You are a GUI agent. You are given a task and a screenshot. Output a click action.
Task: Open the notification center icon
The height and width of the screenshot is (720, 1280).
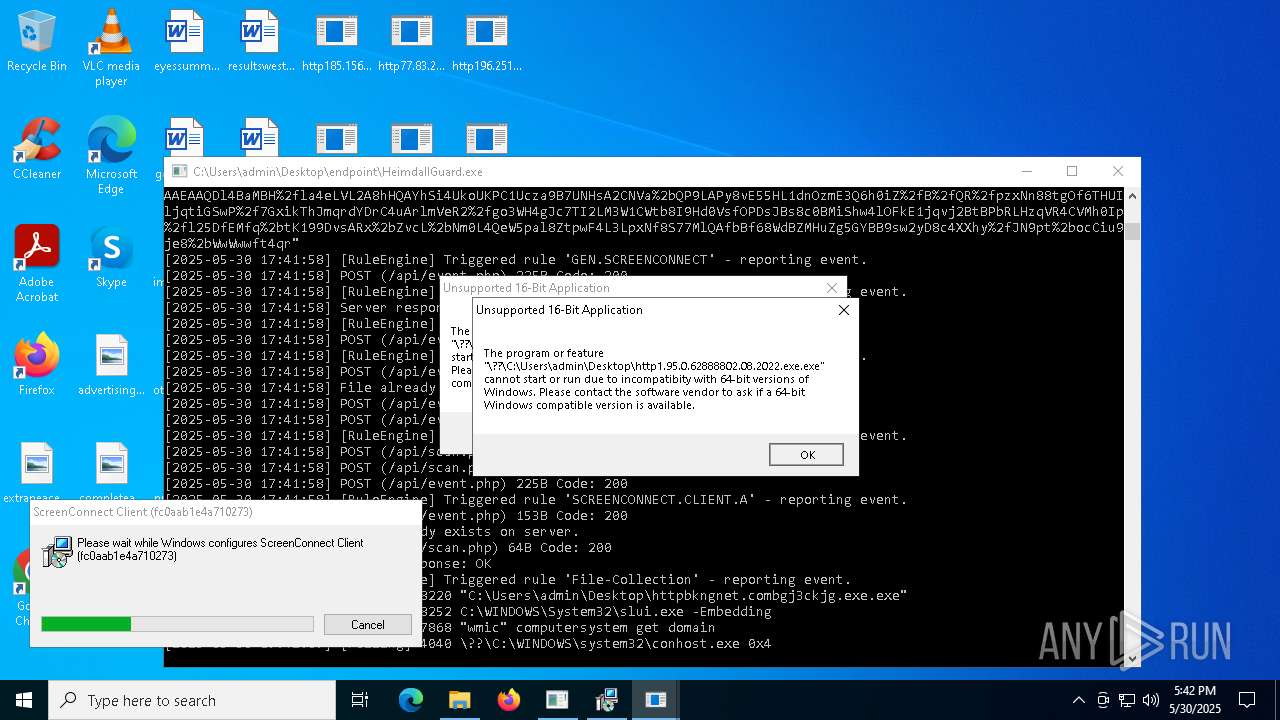[1247, 700]
